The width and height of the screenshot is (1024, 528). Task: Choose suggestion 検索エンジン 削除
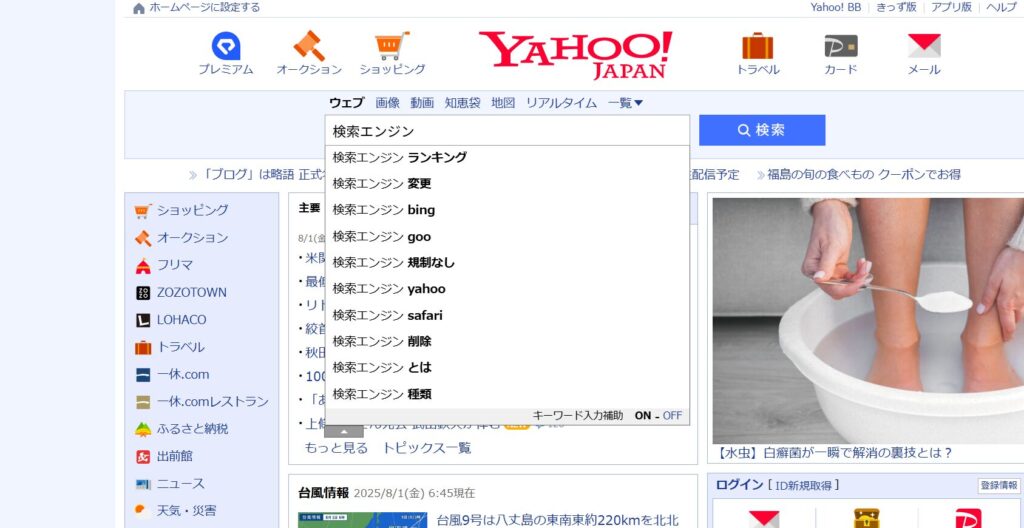507,341
